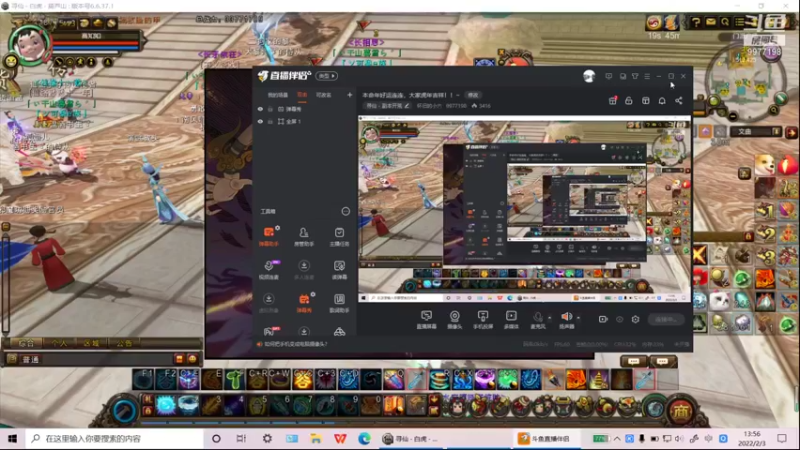Viewport: 800px width, 450px height.
Task: Click the 虚拟形象 download icon
Action: pos(268,299)
